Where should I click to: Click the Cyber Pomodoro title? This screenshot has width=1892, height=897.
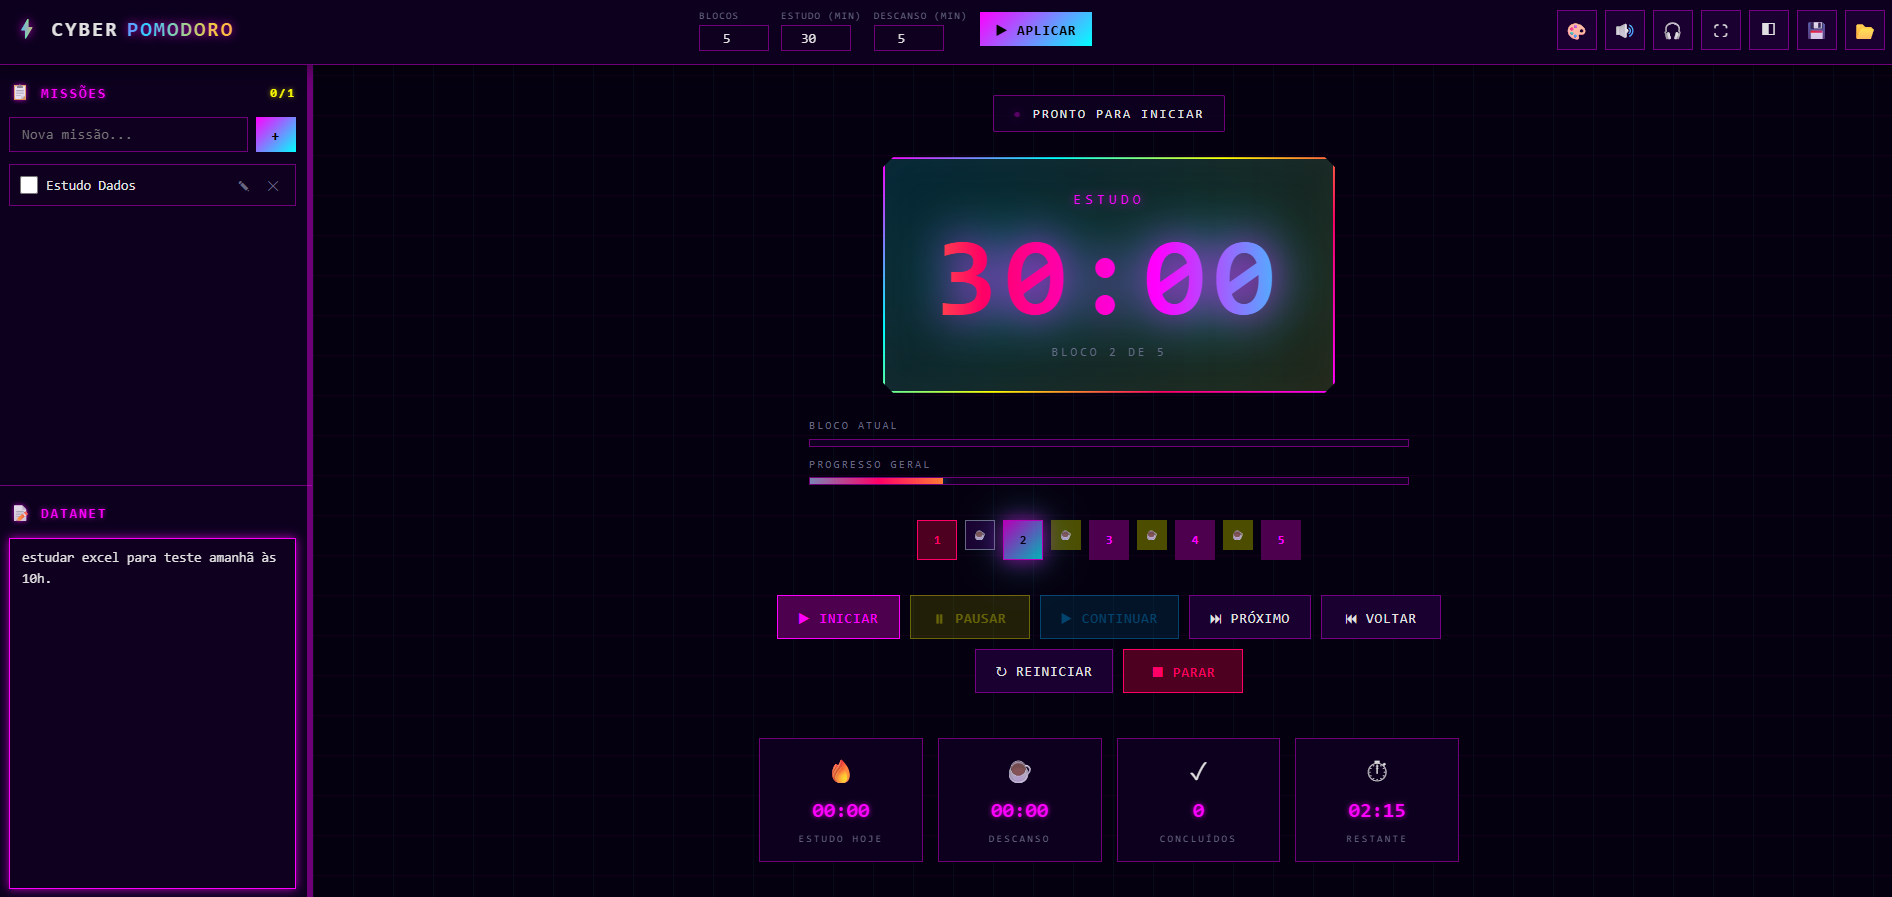pyautogui.click(x=142, y=30)
